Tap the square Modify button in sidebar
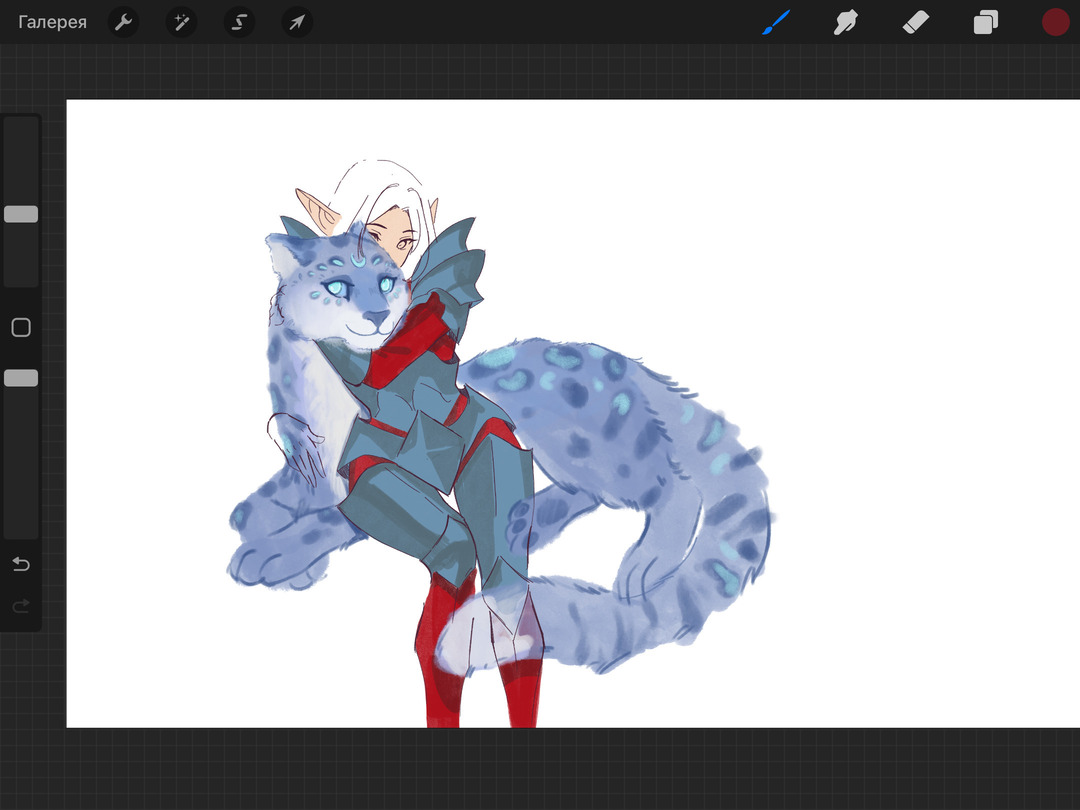The height and width of the screenshot is (810, 1080). (21, 328)
